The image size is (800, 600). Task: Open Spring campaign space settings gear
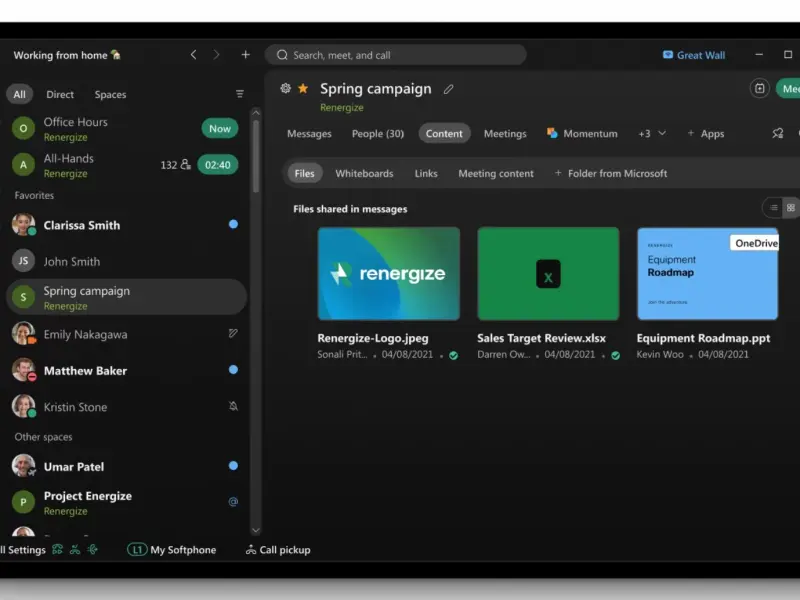click(x=286, y=88)
